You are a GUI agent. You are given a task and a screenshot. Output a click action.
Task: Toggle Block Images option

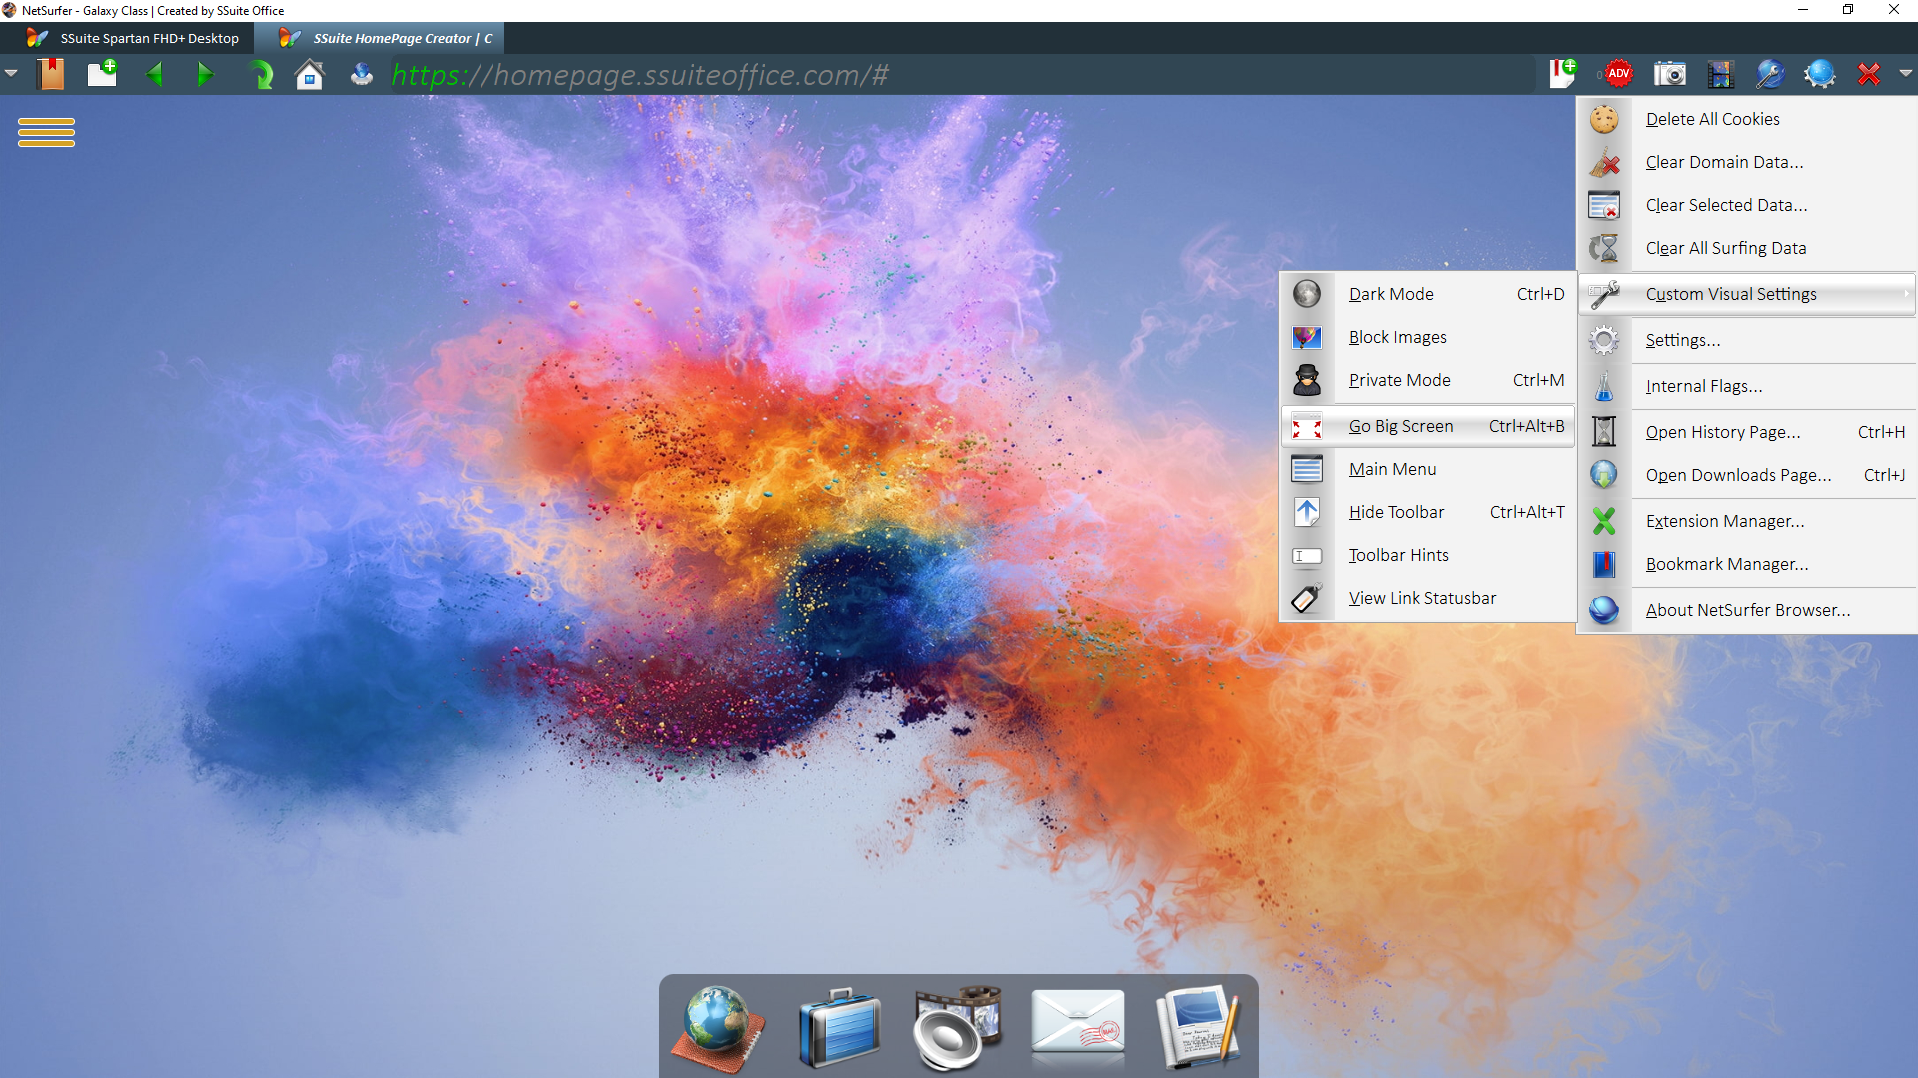pyautogui.click(x=1397, y=337)
